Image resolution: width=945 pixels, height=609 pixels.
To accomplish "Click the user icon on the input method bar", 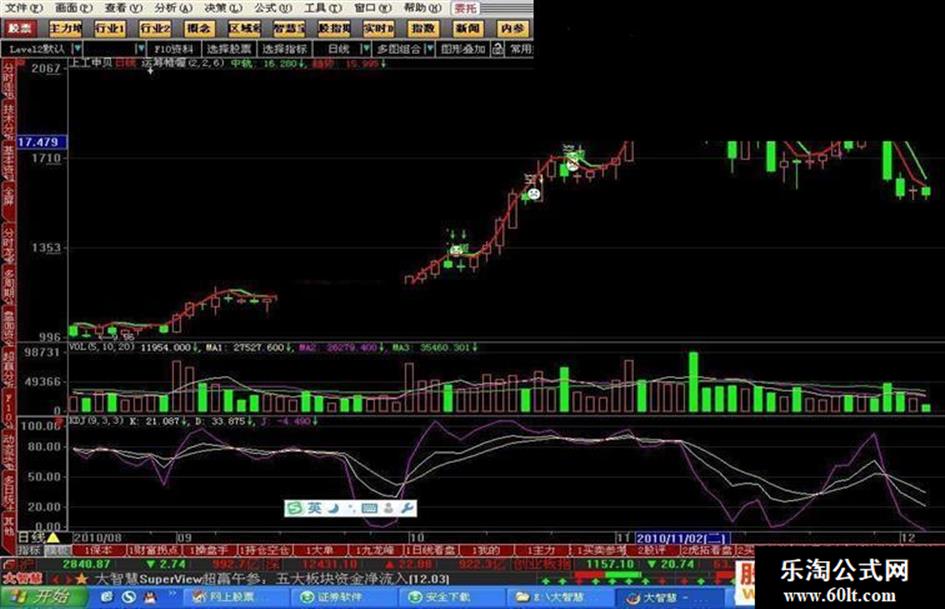I will point(389,508).
